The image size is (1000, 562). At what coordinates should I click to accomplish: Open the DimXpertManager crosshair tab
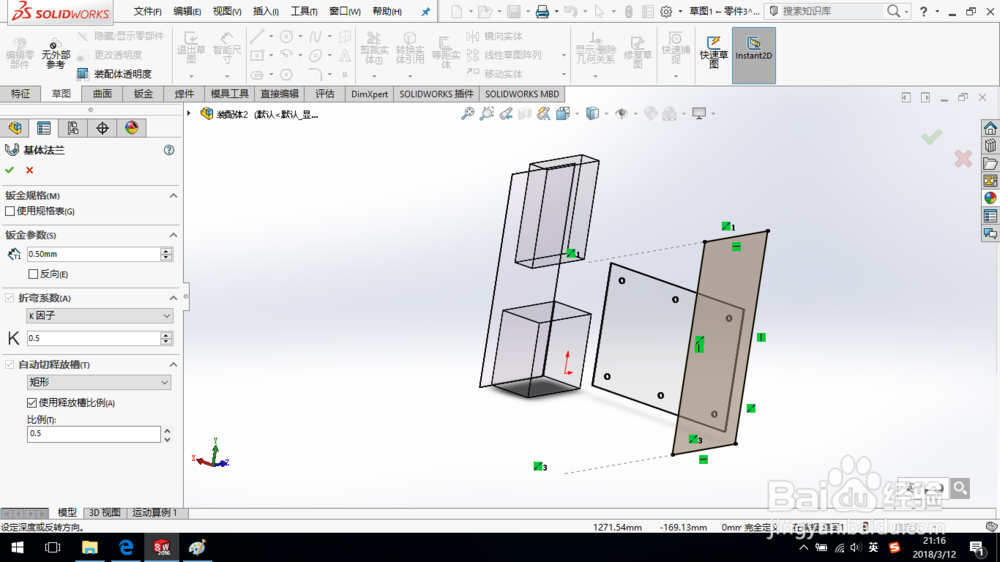click(102, 128)
